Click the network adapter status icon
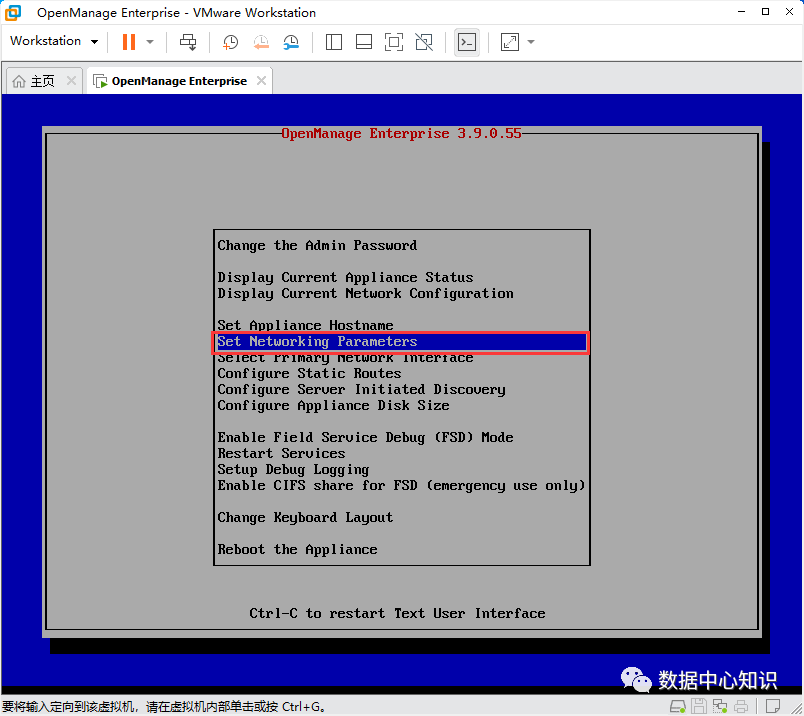 pos(720,707)
